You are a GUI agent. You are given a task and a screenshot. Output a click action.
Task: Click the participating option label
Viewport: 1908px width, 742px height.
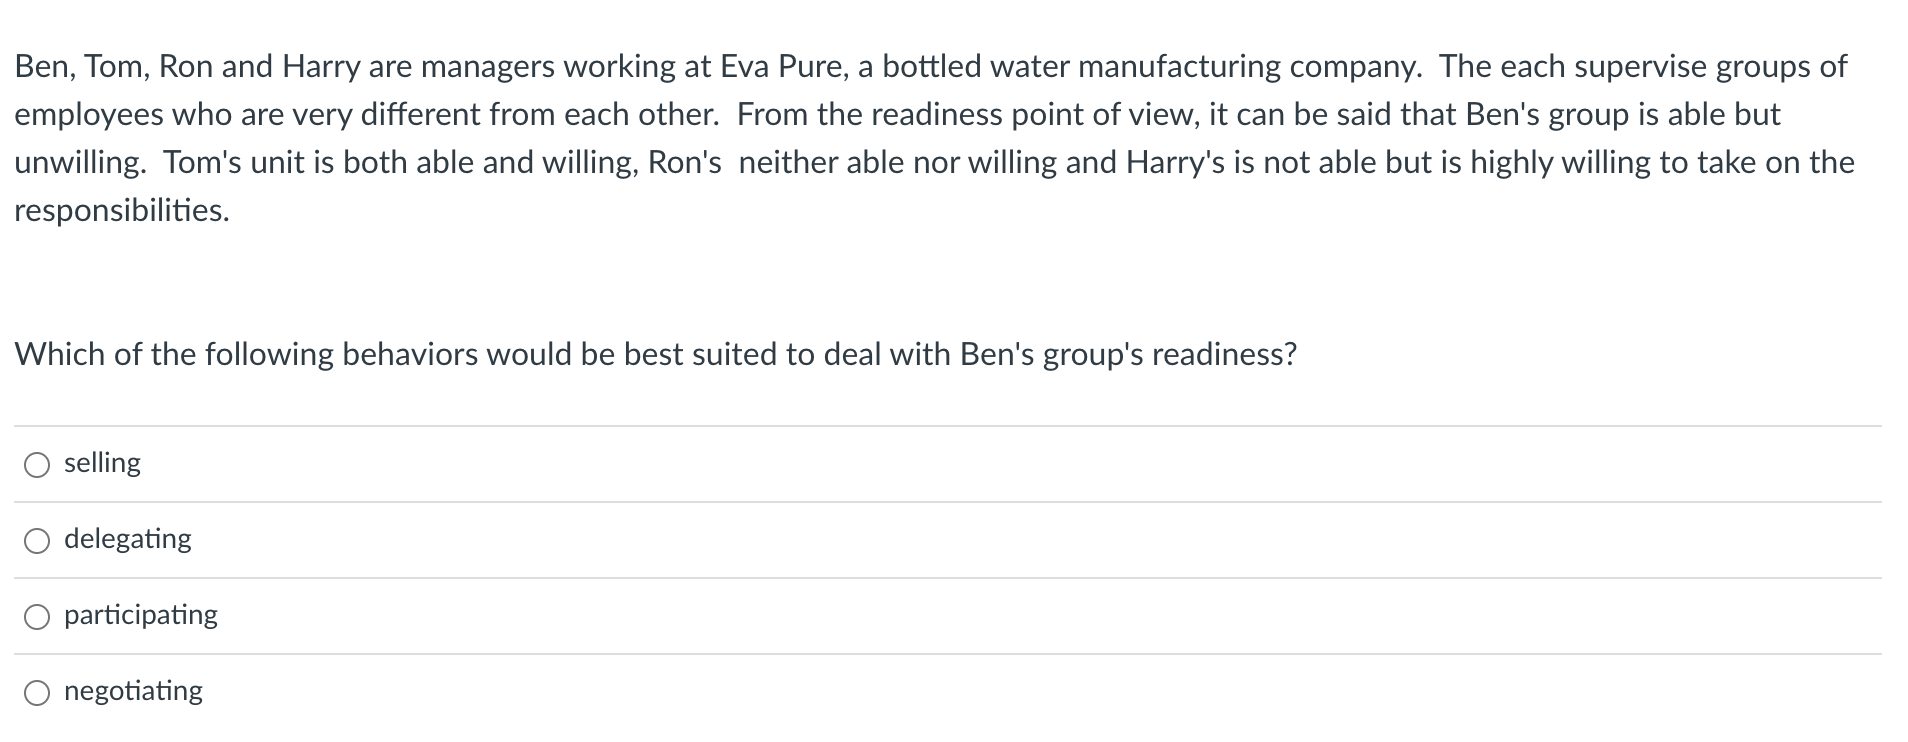click(140, 615)
